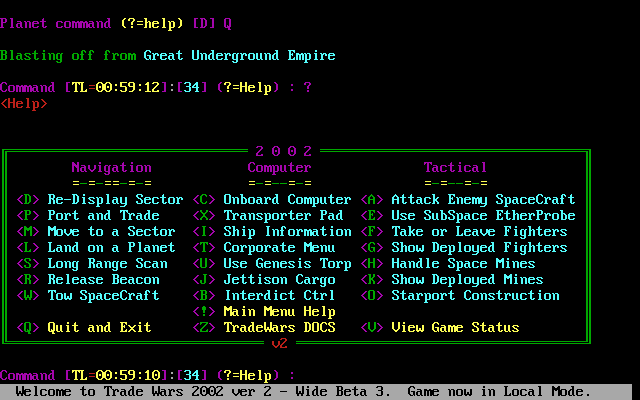640x400 pixels.
Task: Click the red v2 label
Action: [x=280, y=344]
